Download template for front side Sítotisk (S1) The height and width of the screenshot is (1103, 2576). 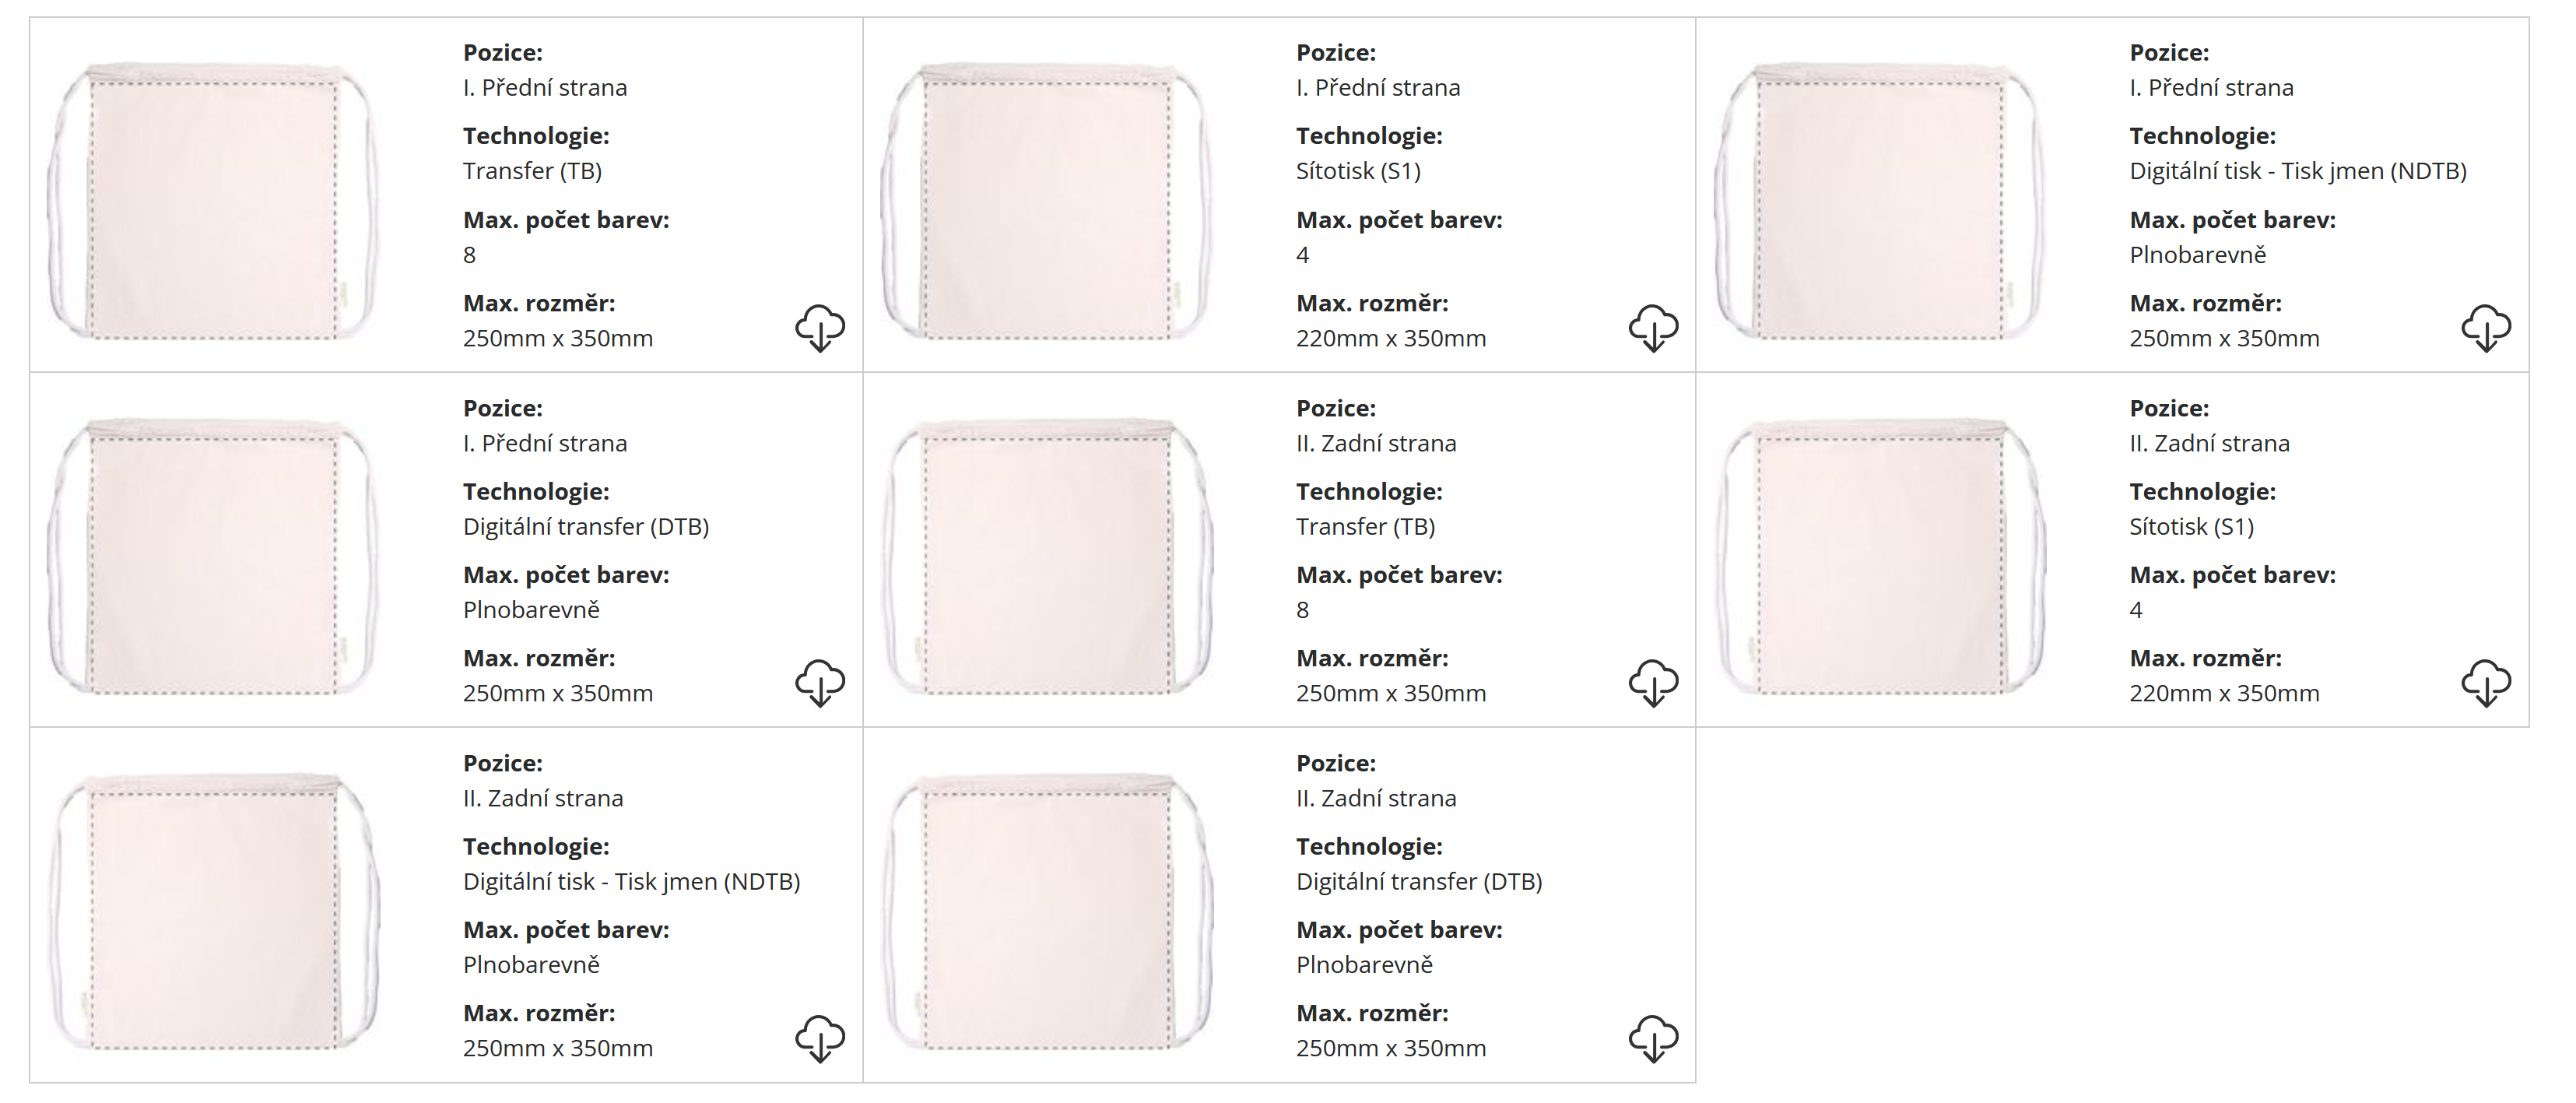coord(1653,328)
